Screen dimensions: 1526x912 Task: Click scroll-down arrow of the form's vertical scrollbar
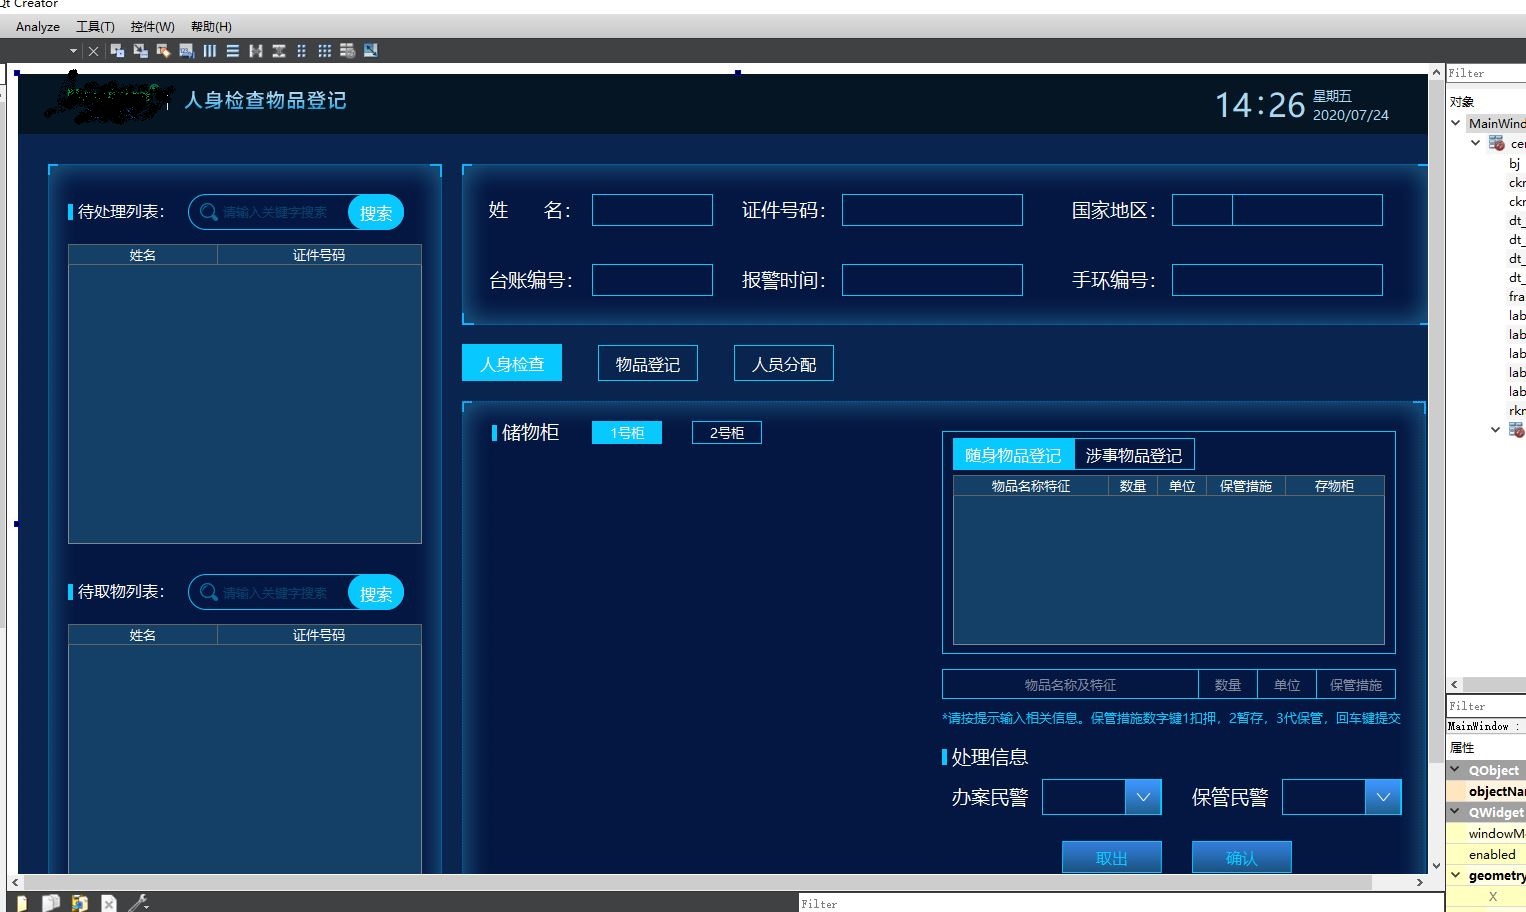click(1437, 866)
